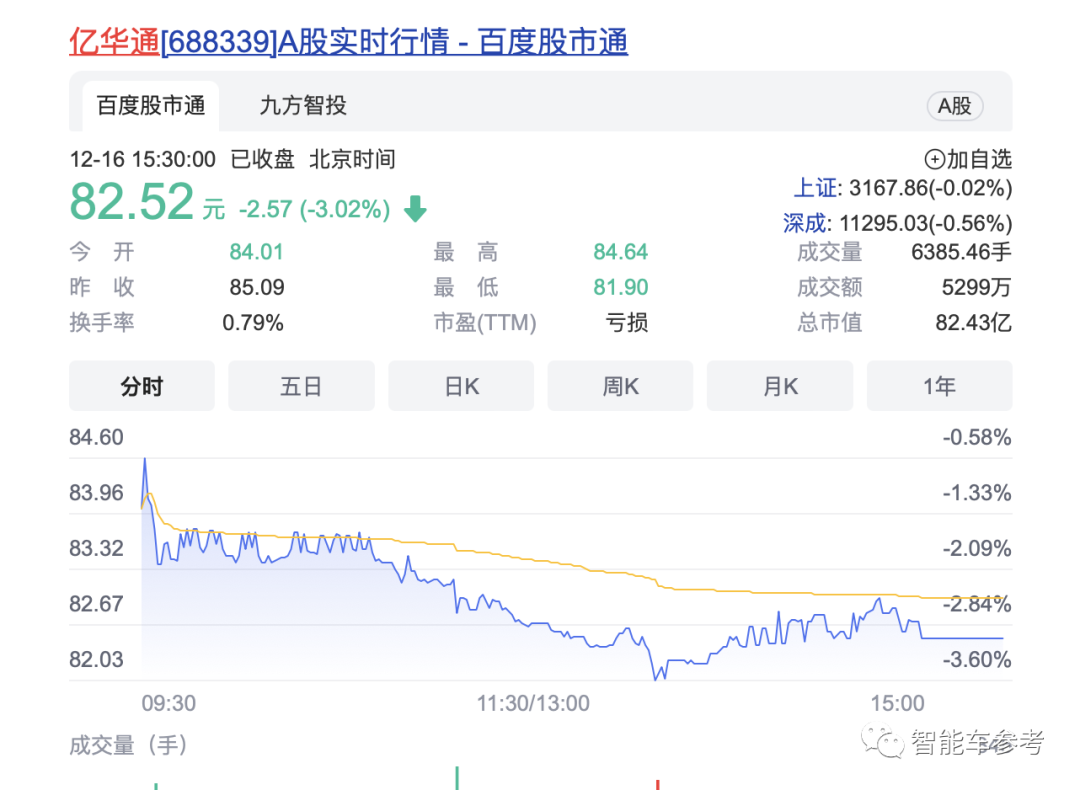Click the 83.32 y-axis price label
The image size is (1080, 790).
pos(96,548)
